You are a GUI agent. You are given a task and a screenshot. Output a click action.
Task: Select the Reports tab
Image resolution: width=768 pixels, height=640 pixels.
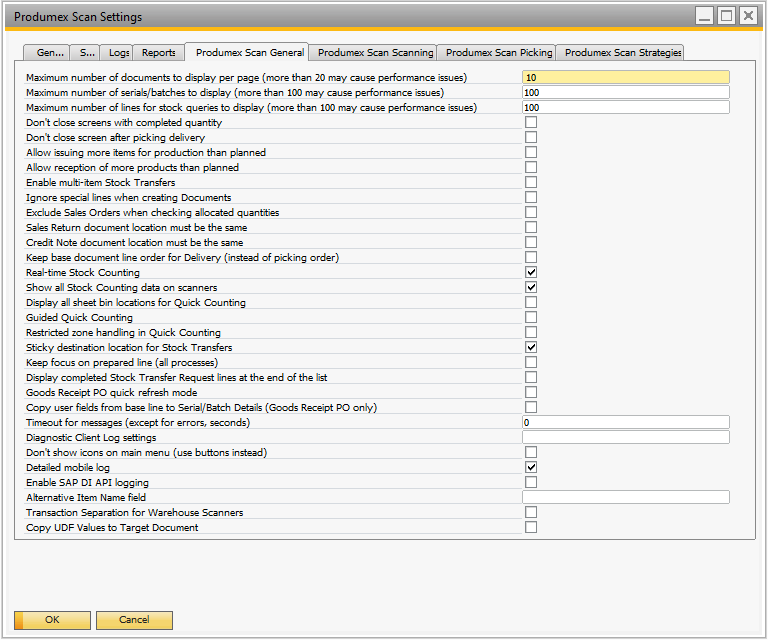click(x=158, y=52)
